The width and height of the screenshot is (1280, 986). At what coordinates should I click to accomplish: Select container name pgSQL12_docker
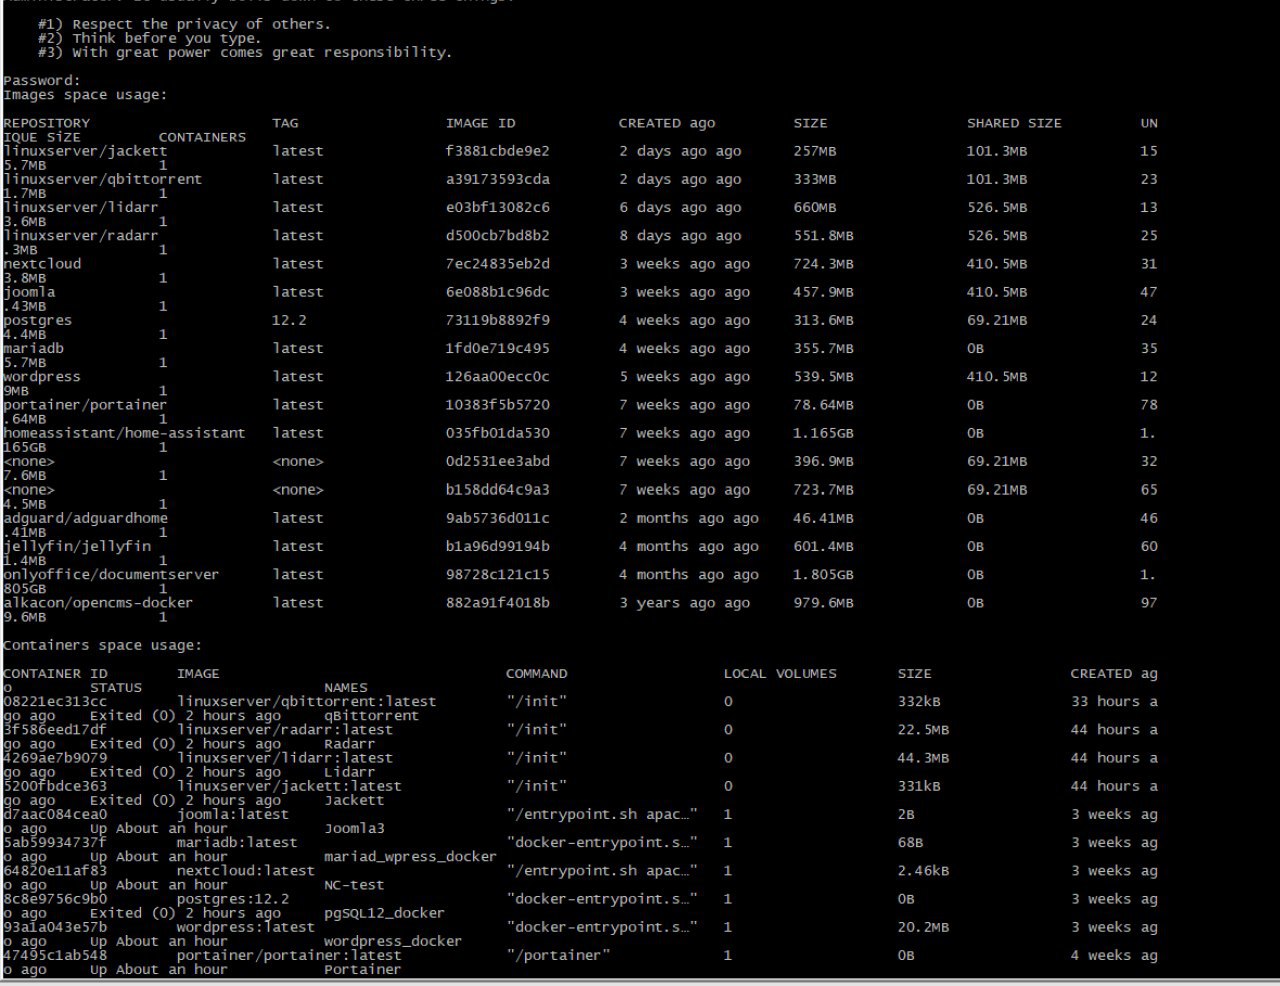point(384,913)
